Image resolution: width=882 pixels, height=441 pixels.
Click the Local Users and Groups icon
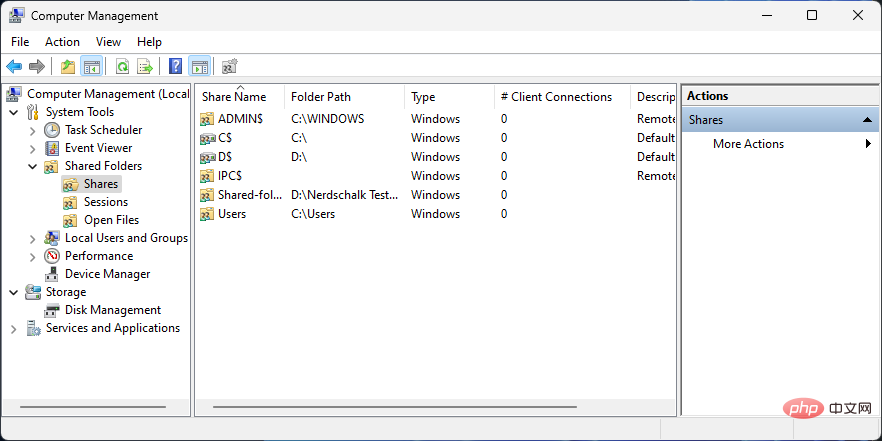coord(52,238)
